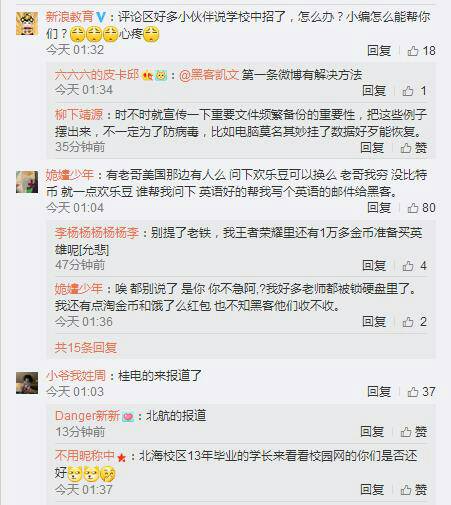Open 新浪教育's avatar thumbnail

[27, 23]
